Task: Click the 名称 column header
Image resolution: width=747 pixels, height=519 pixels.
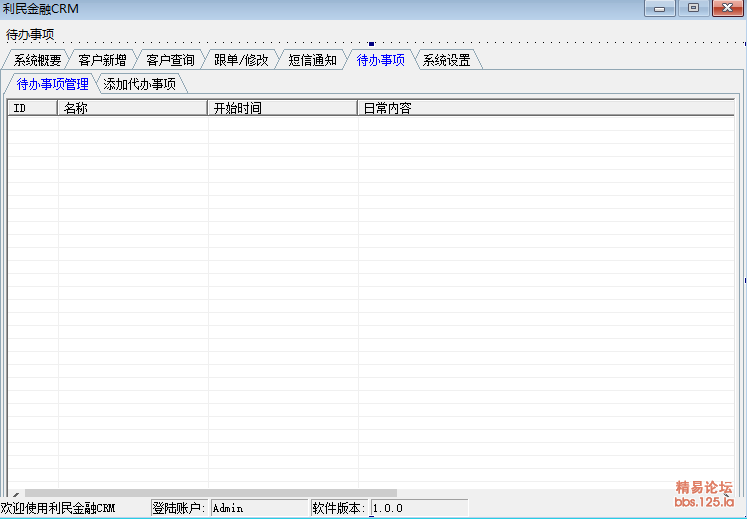Action: [132, 108]
